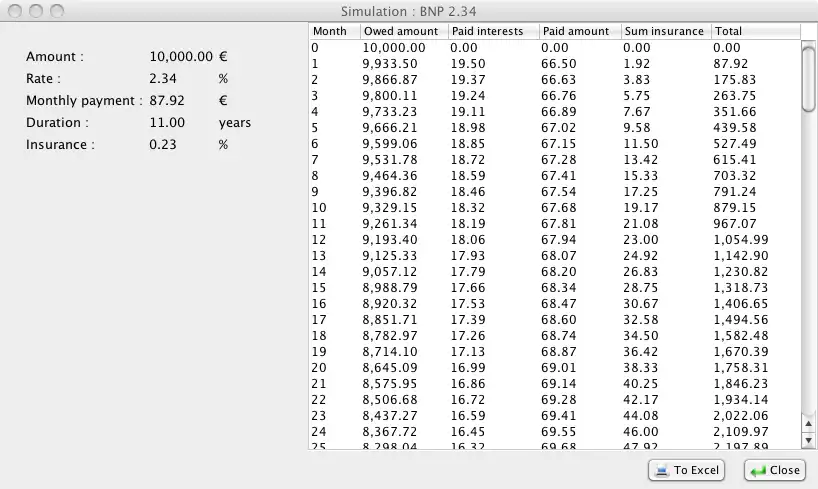Click the Paid interests column header
Viewport: 818px width, 489px height.
pos(494,31)
